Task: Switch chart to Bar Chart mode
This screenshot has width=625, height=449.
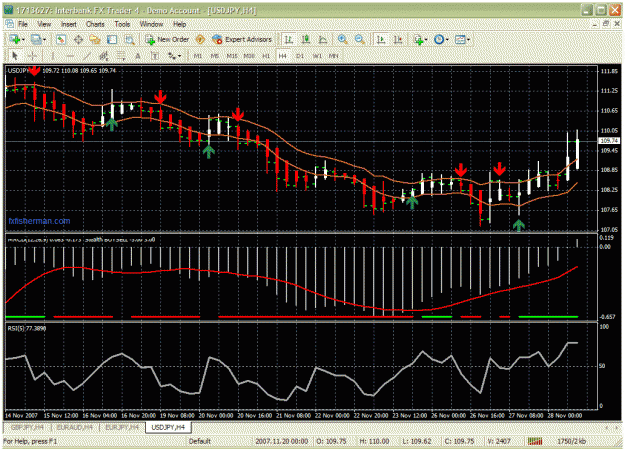Action: pyautogui.click(x=288, y=39)
